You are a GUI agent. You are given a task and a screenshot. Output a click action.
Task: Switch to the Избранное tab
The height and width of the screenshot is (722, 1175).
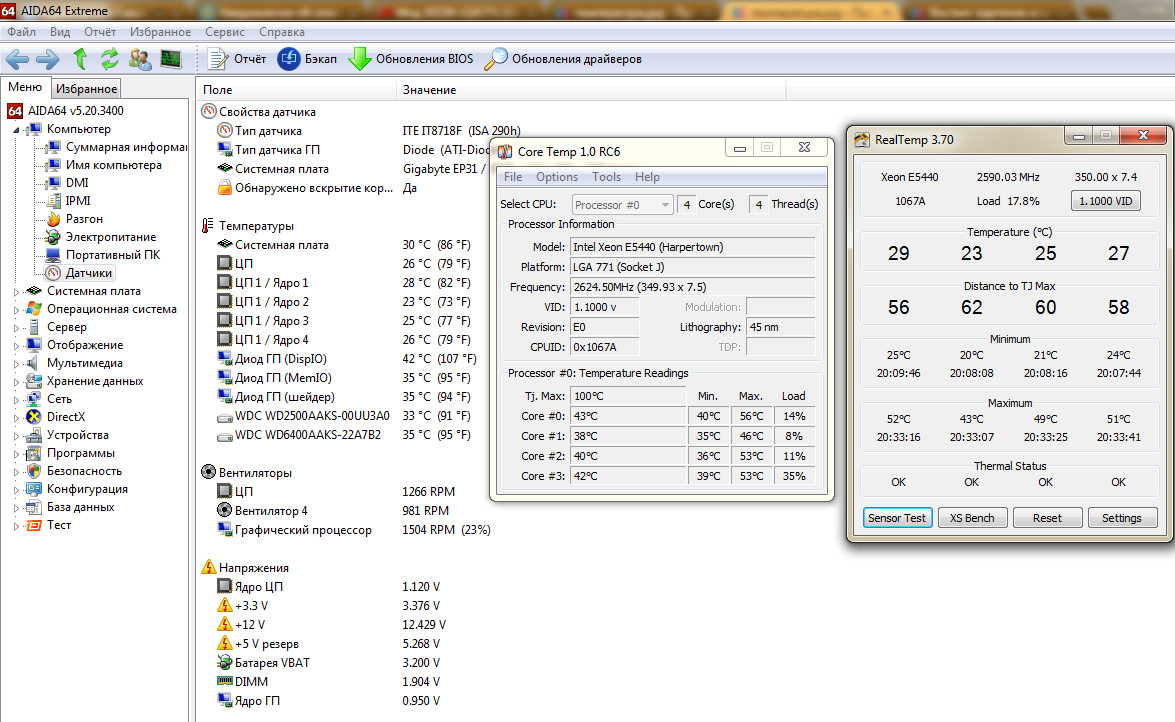click(x=87, y=89)
